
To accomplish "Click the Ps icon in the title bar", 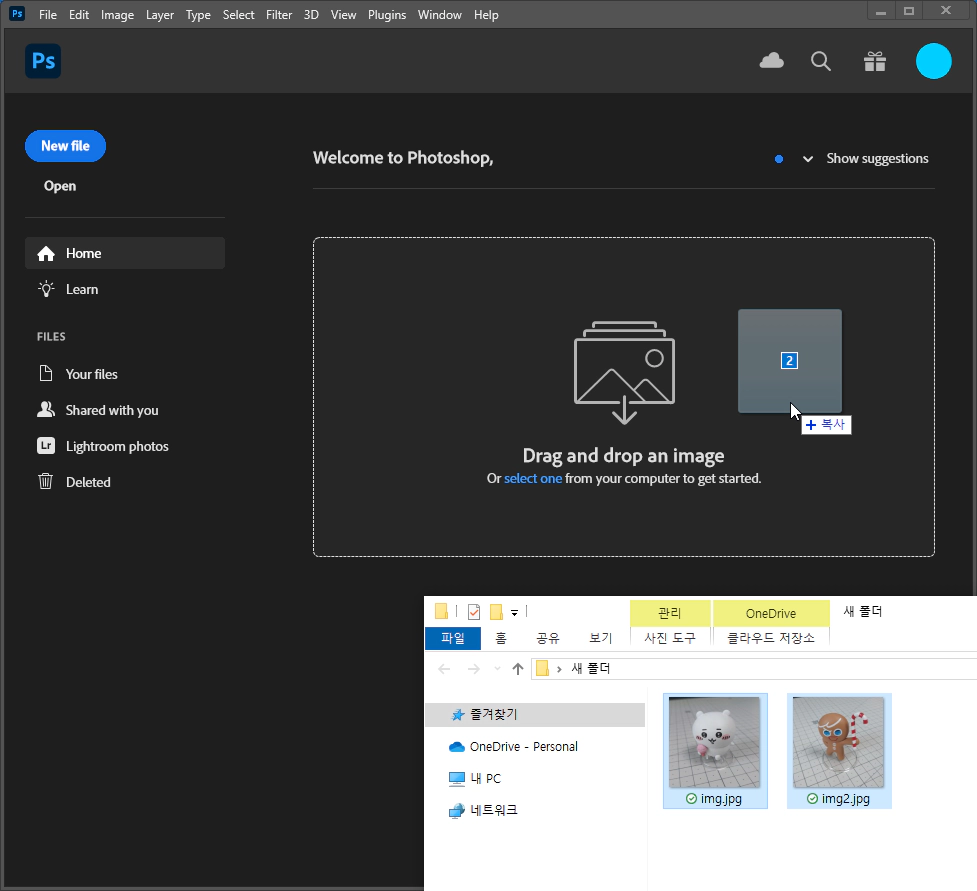I will (x=17, y=13).
